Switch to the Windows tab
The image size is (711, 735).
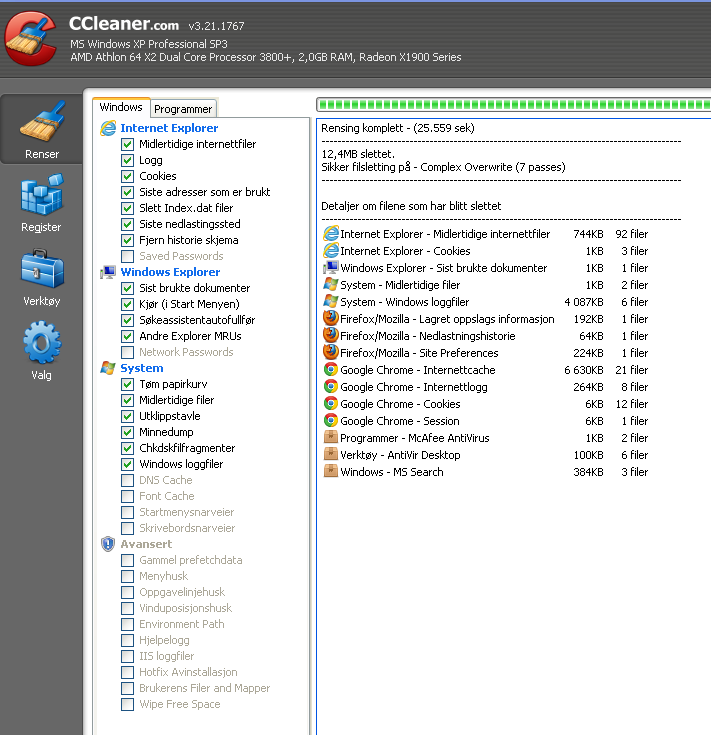point(121,107)
